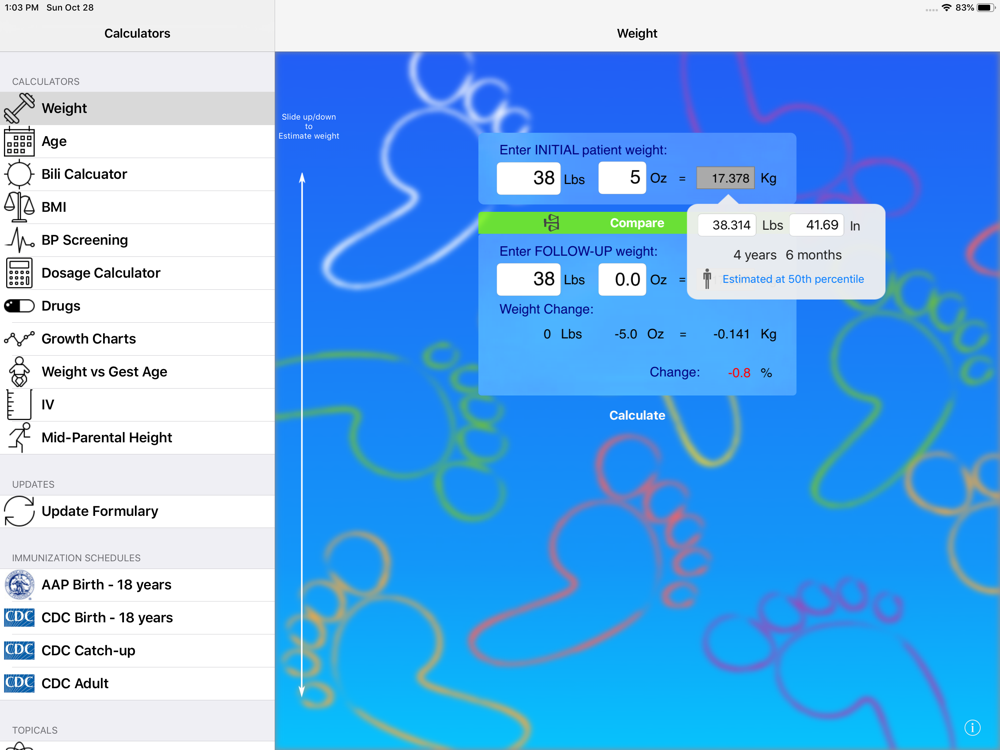Tap CDC logo beside CDC Adult
The width and height of the screenshot is (1000, 750).
19,683
